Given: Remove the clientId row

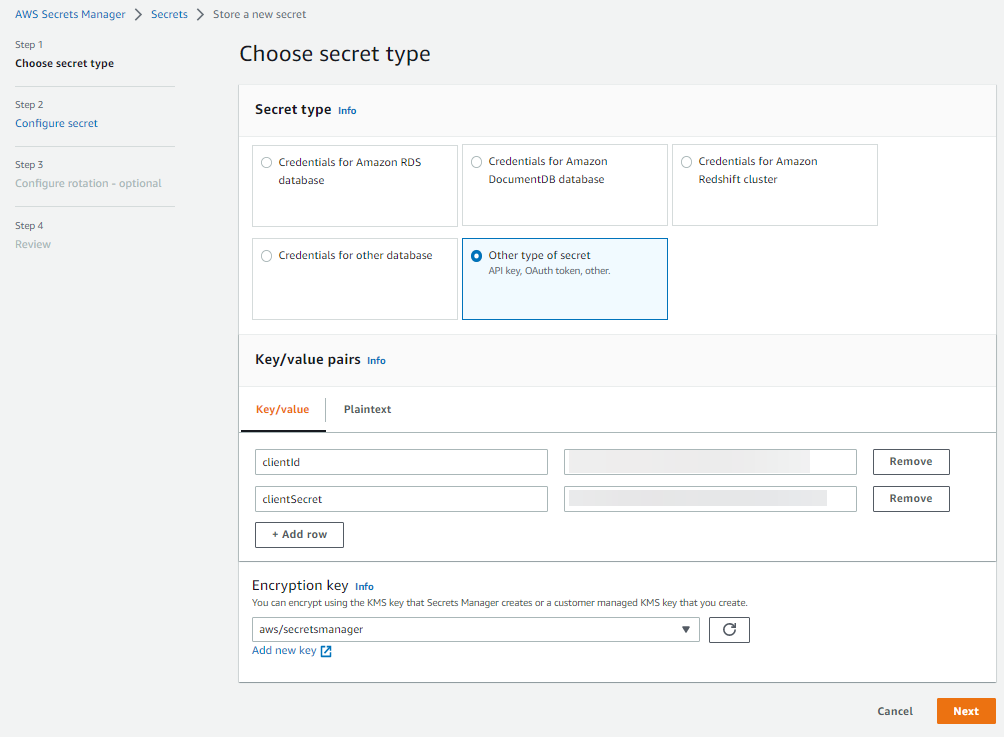Looking at the screenshot, I should click(x=910, y=462).
